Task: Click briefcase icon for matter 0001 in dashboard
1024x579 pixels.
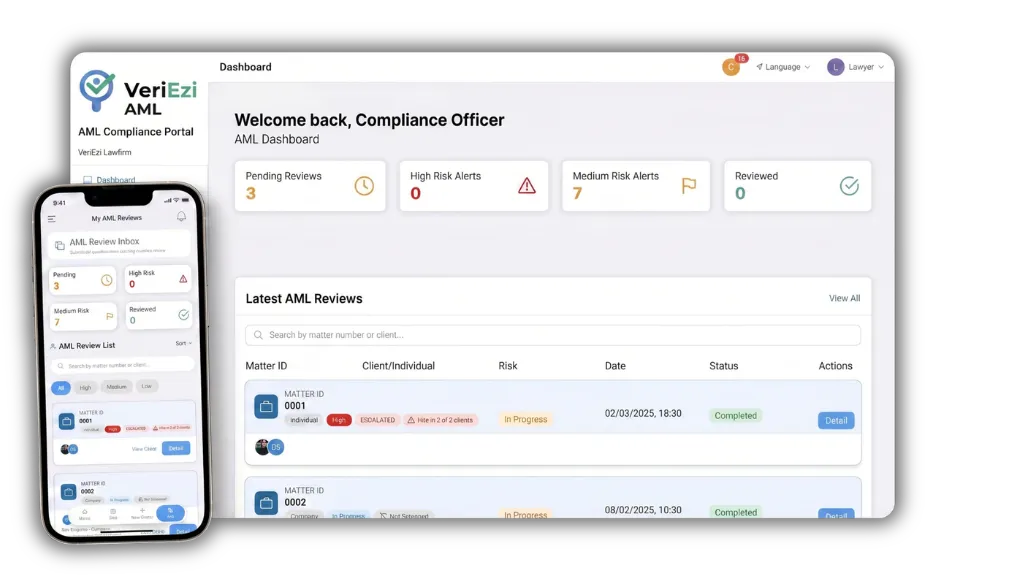Action: point(266,407)
